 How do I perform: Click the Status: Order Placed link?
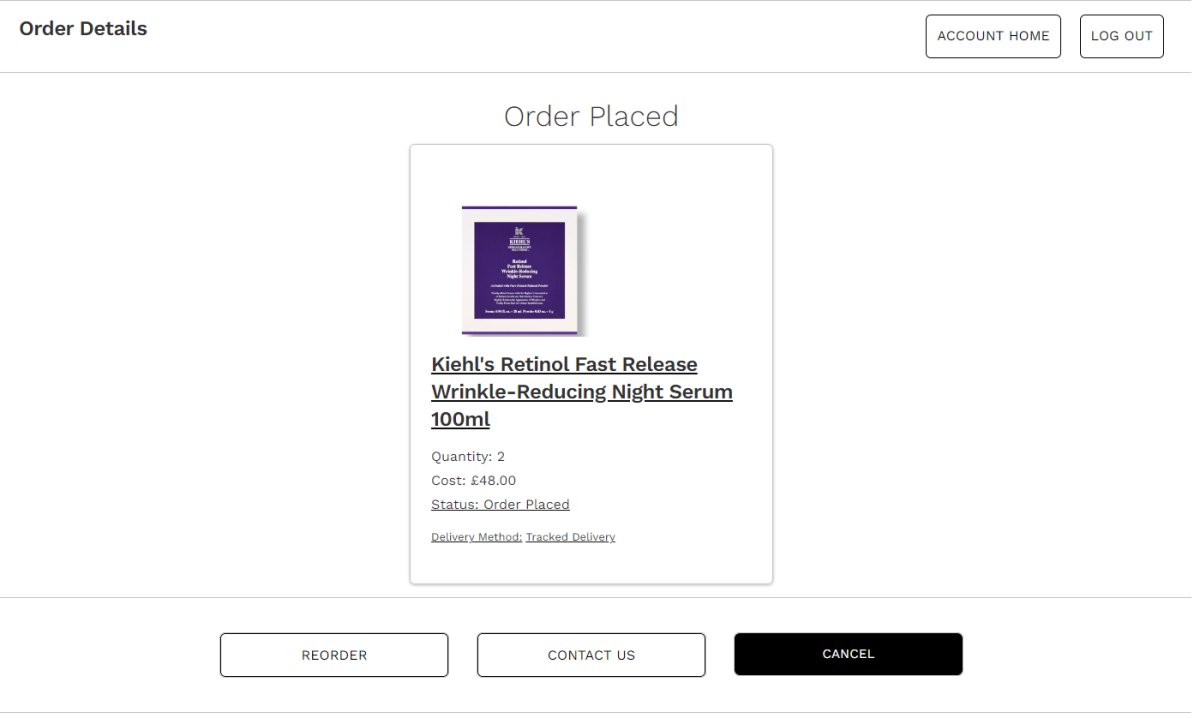(x=500, y=505)
